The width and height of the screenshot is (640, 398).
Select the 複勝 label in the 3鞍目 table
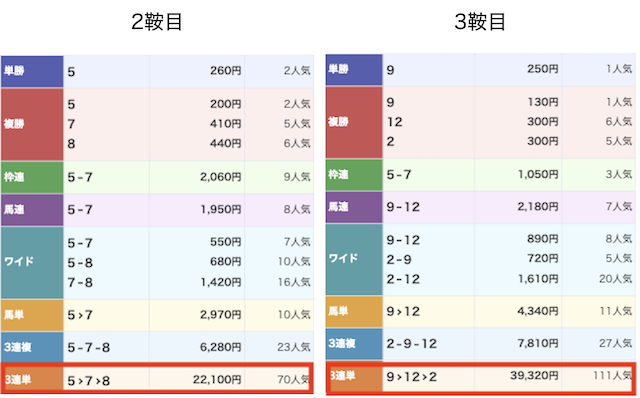point(339,122)
